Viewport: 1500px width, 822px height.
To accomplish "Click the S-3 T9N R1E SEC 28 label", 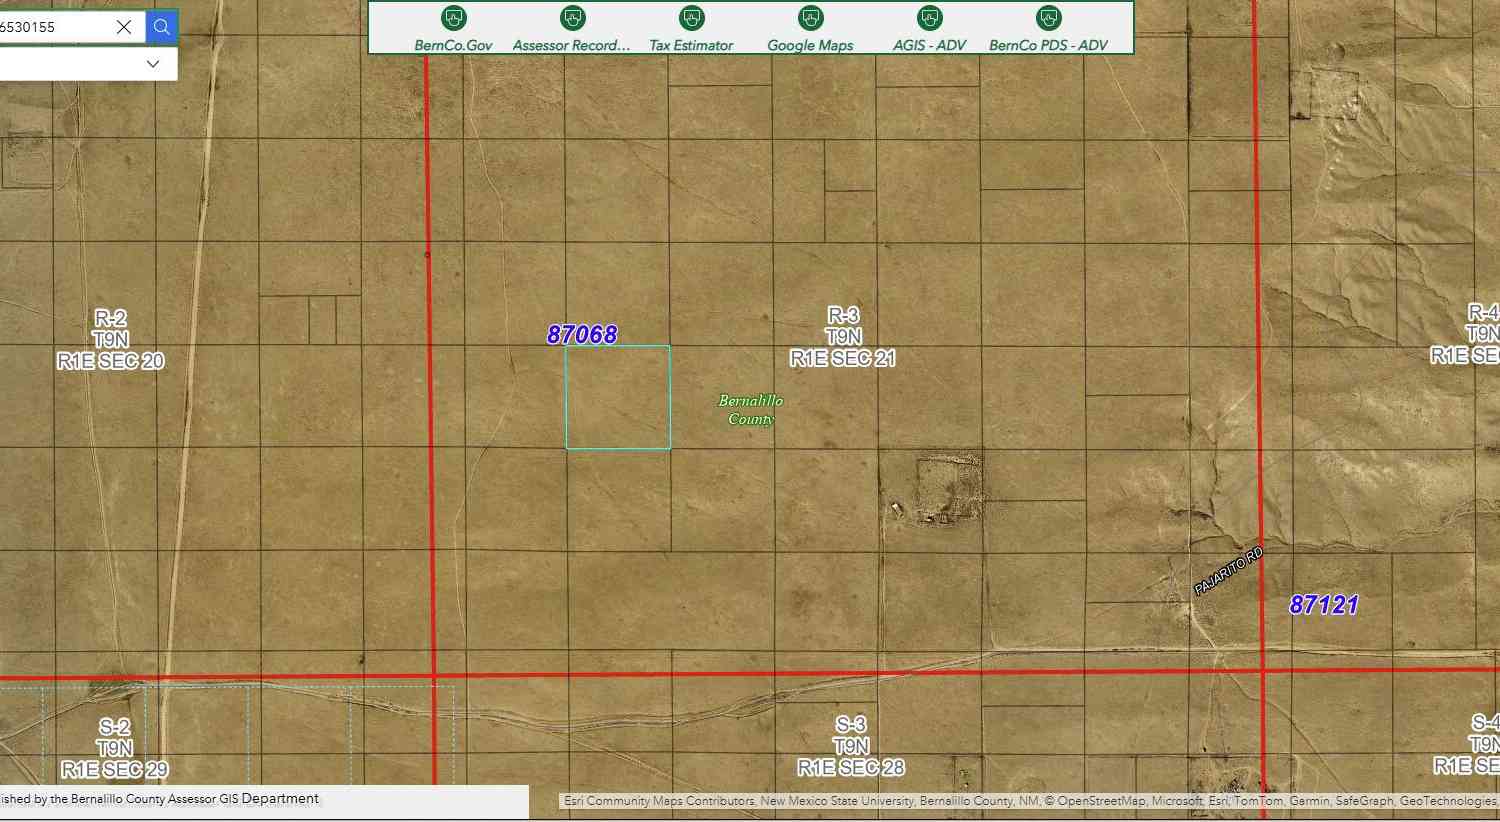I will click(851, 746).
